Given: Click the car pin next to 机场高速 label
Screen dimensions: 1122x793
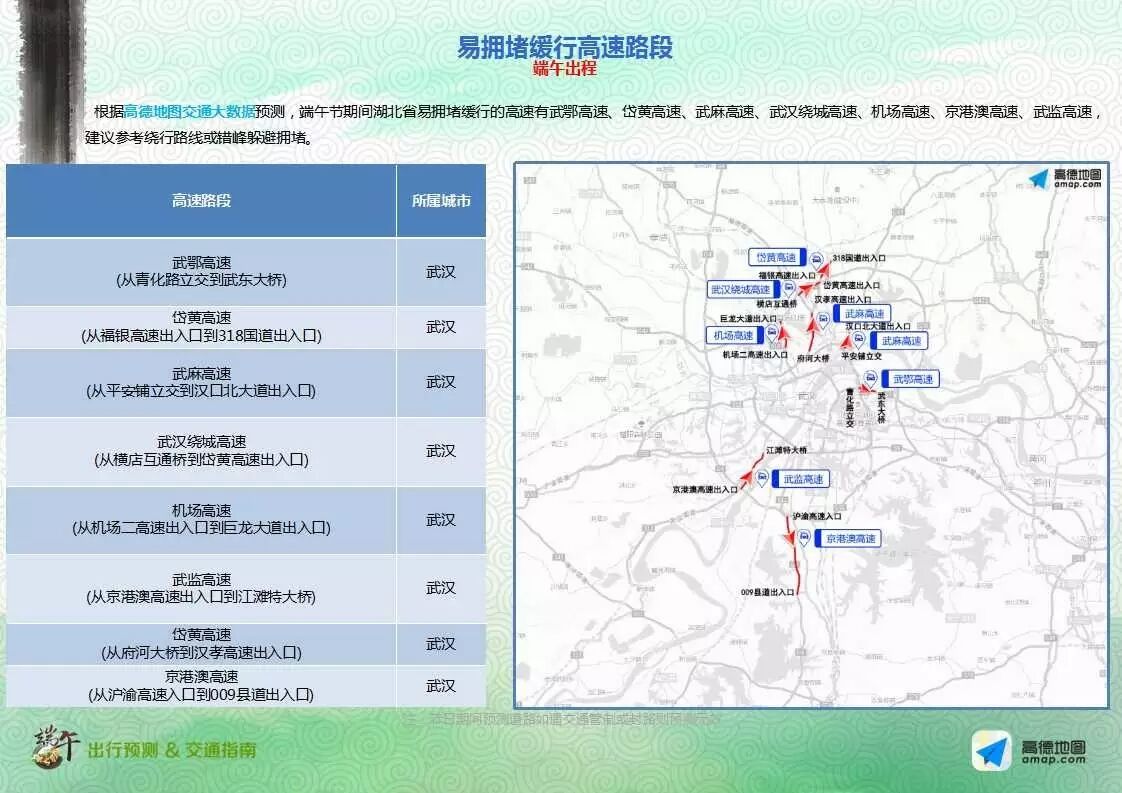Looking at the screenshot, I should click(772, 334).
